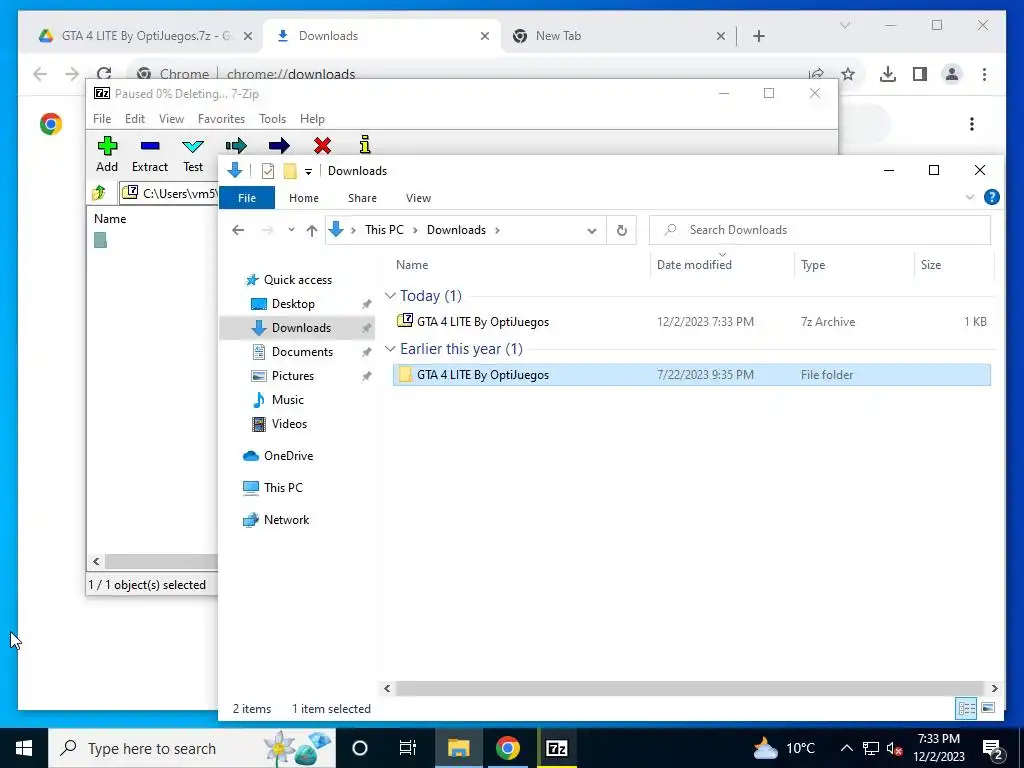Open View menu in 7-Zip

[x=171, y=119]
